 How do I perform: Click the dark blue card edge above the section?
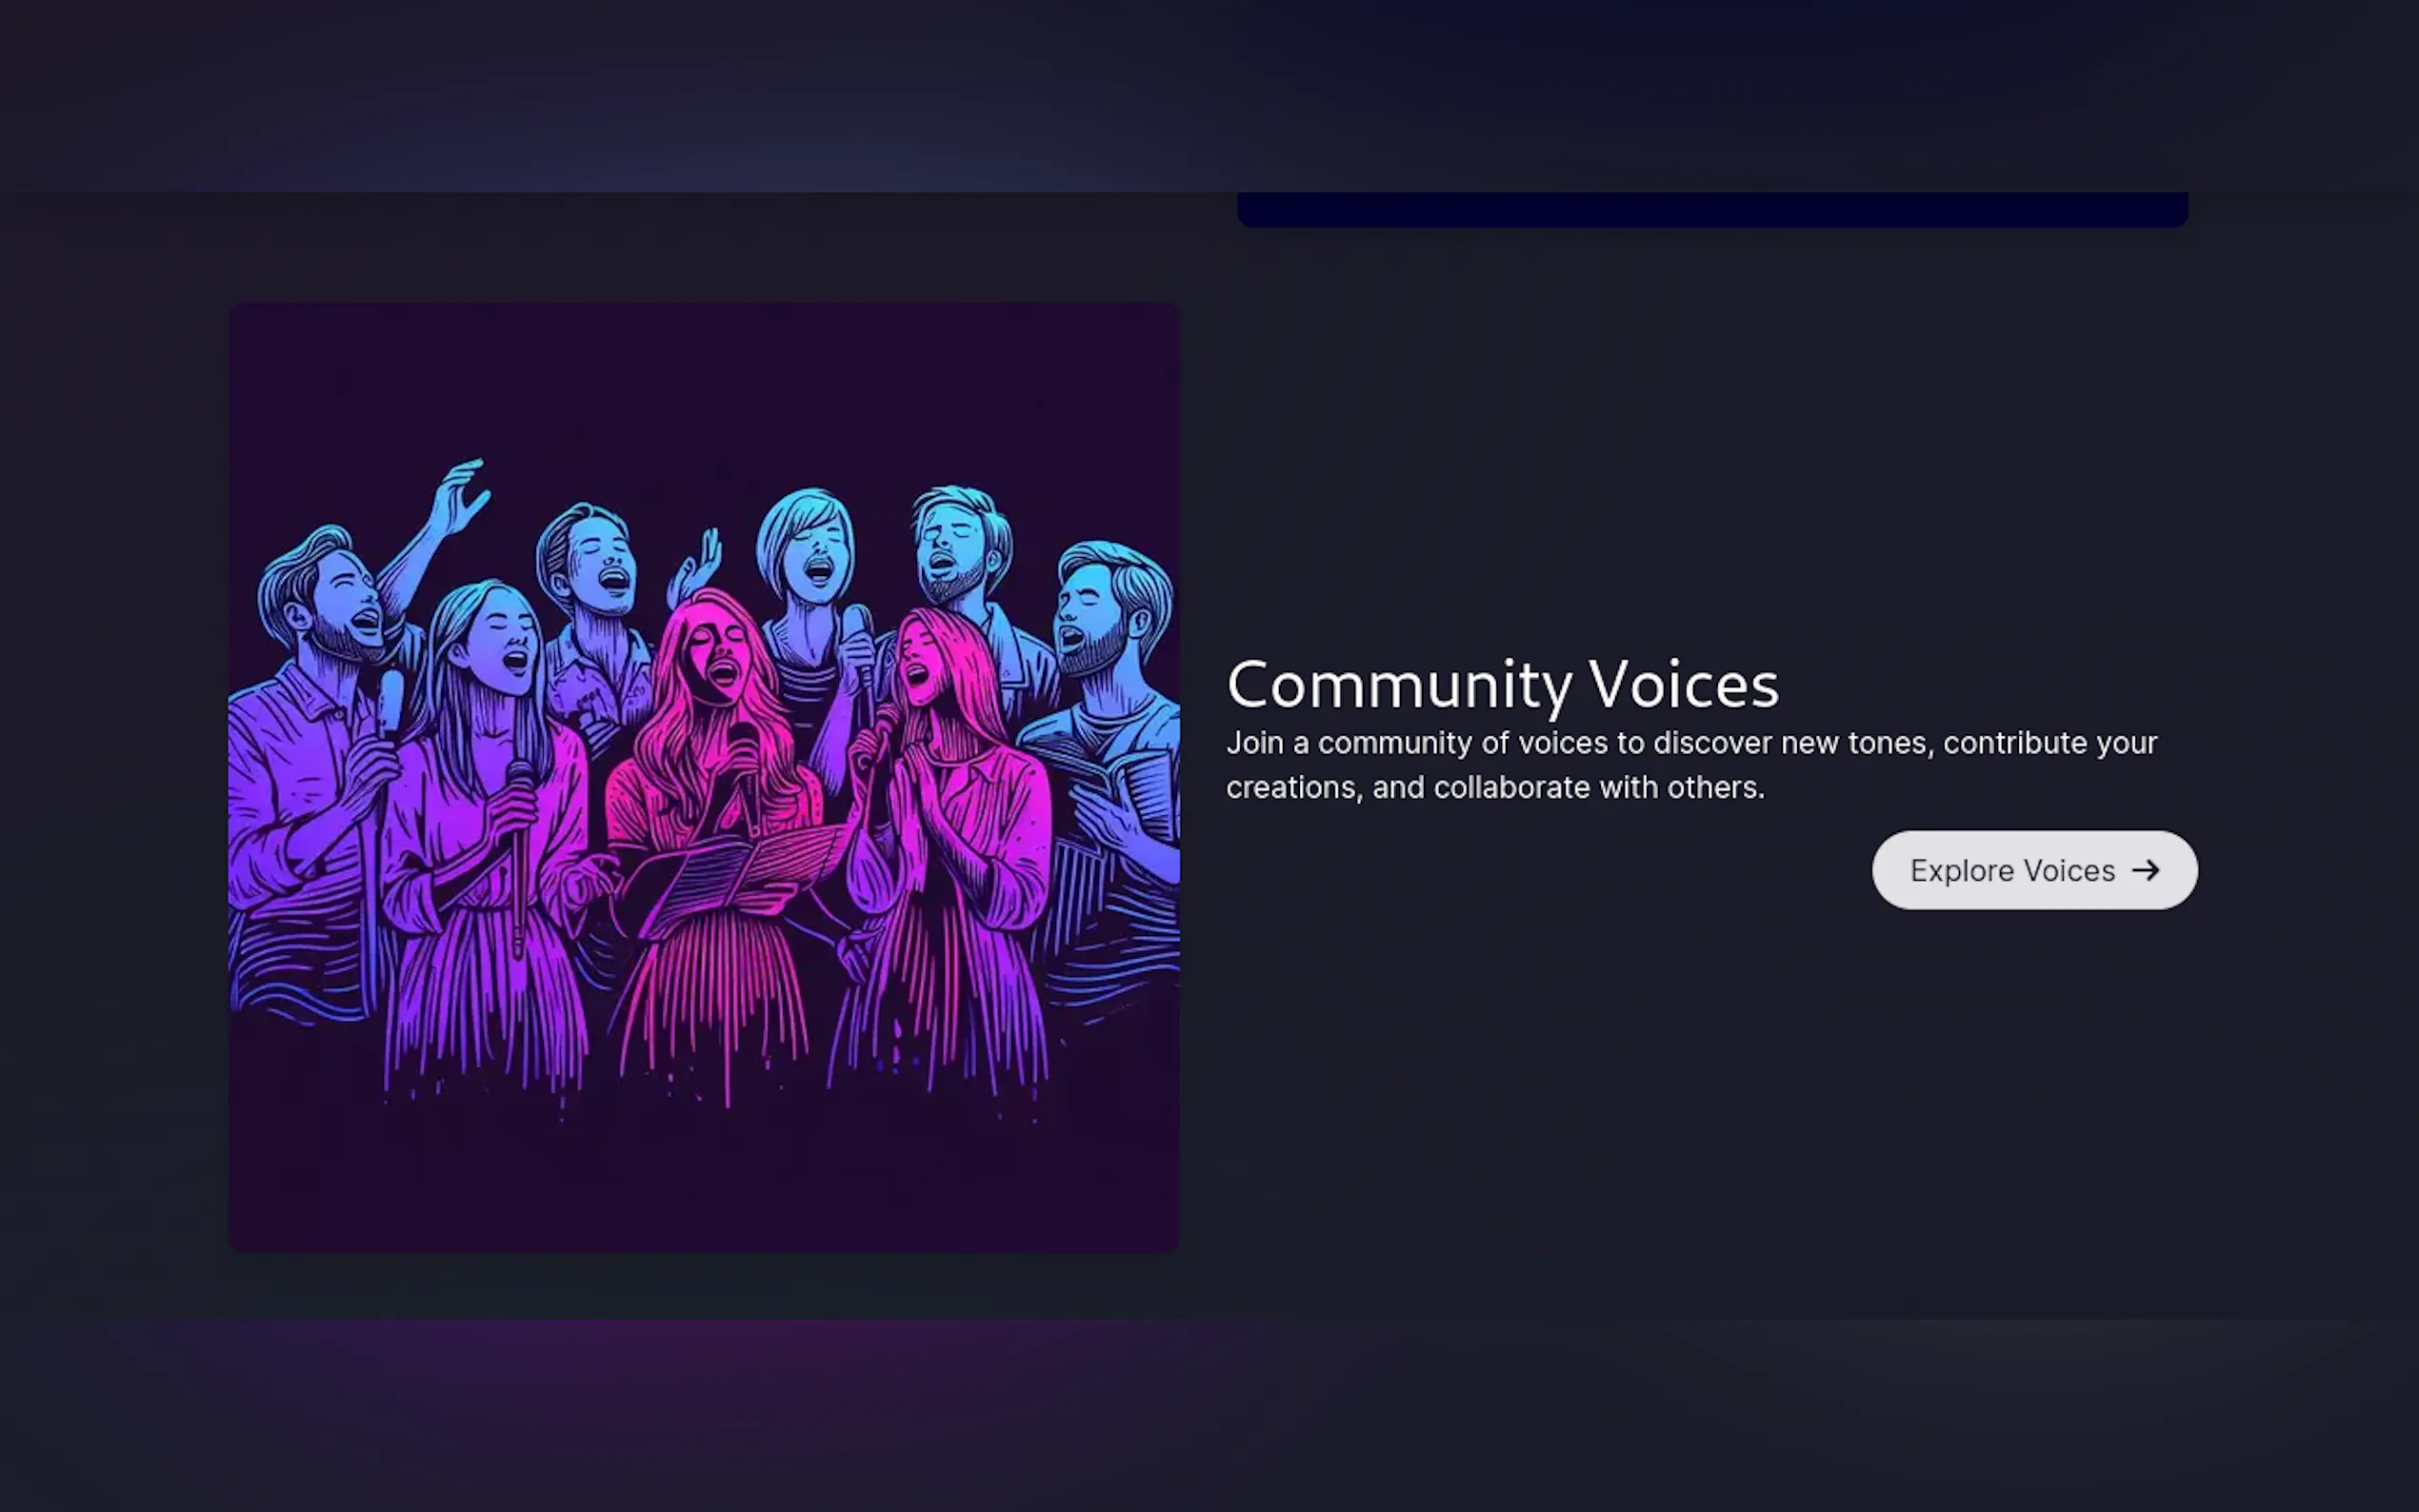tap(1712, 209)
